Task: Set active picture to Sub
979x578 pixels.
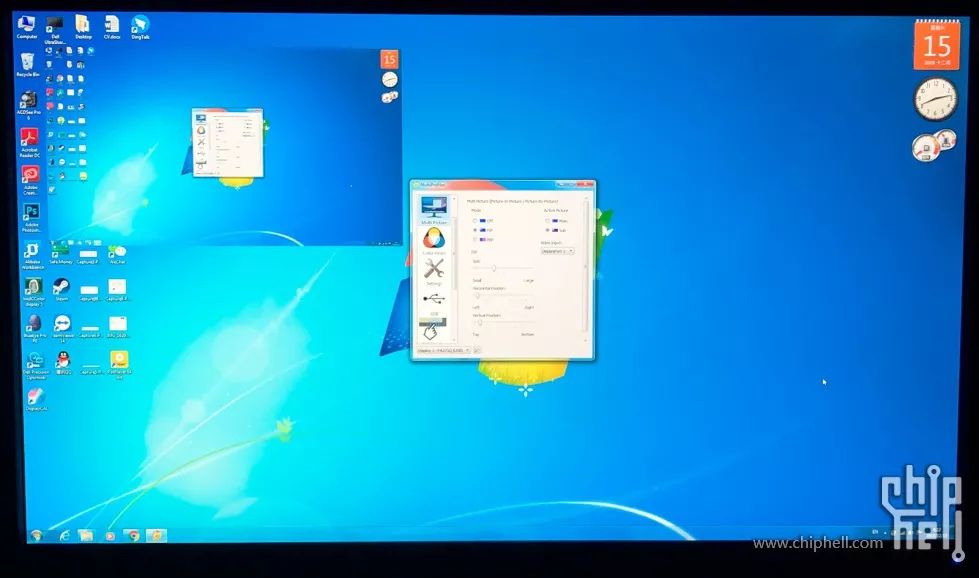Action: (548, 230)
